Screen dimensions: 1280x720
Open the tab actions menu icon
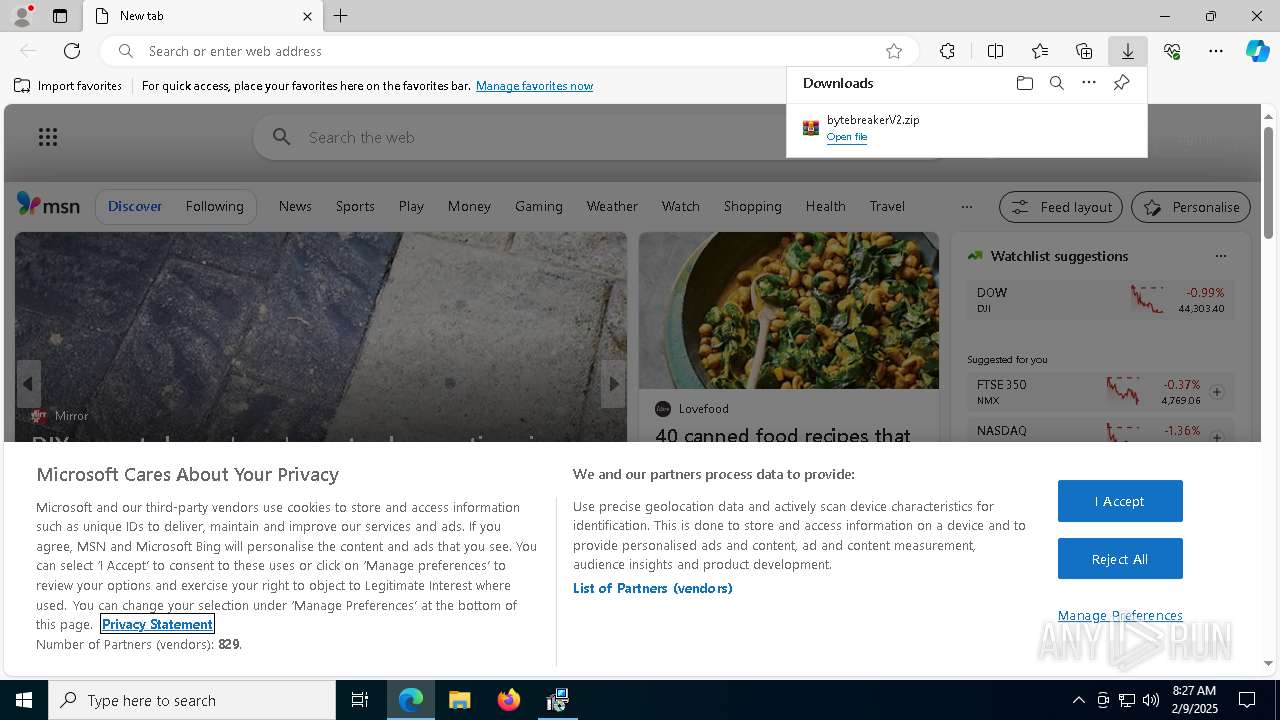[60, 16]
